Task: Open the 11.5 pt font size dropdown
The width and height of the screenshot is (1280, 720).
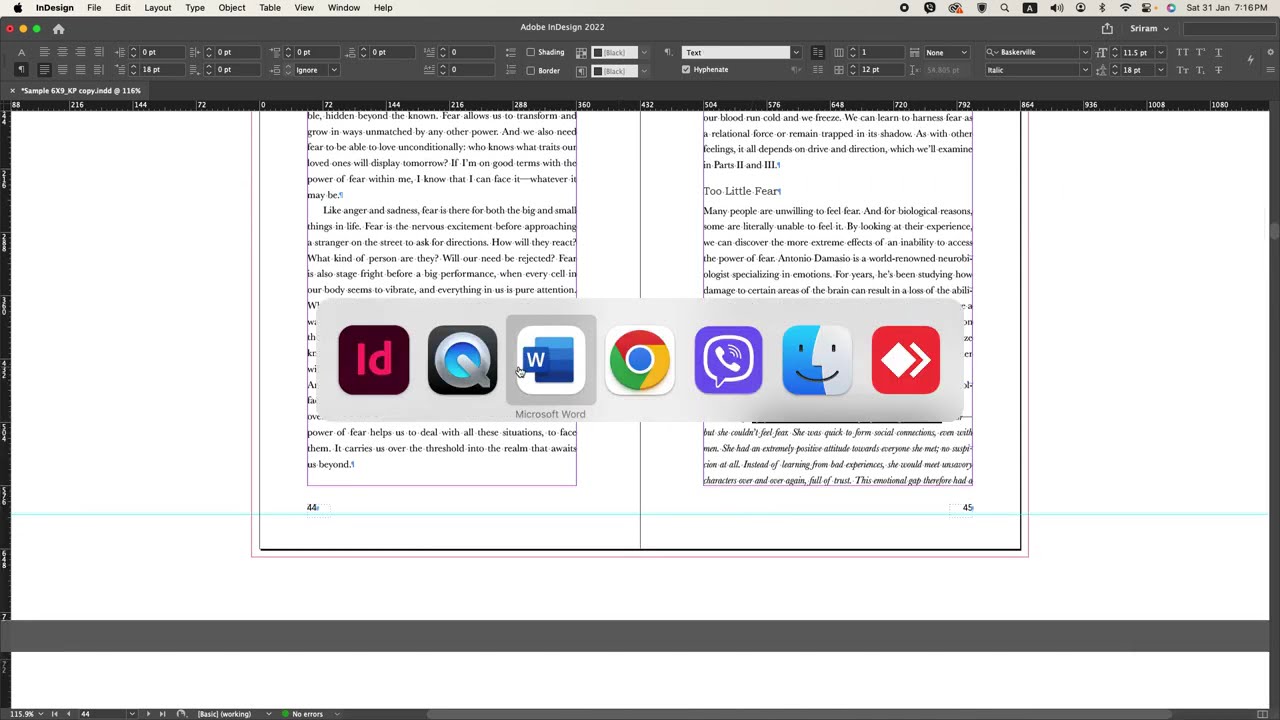Action: (x=1160, y=52)
